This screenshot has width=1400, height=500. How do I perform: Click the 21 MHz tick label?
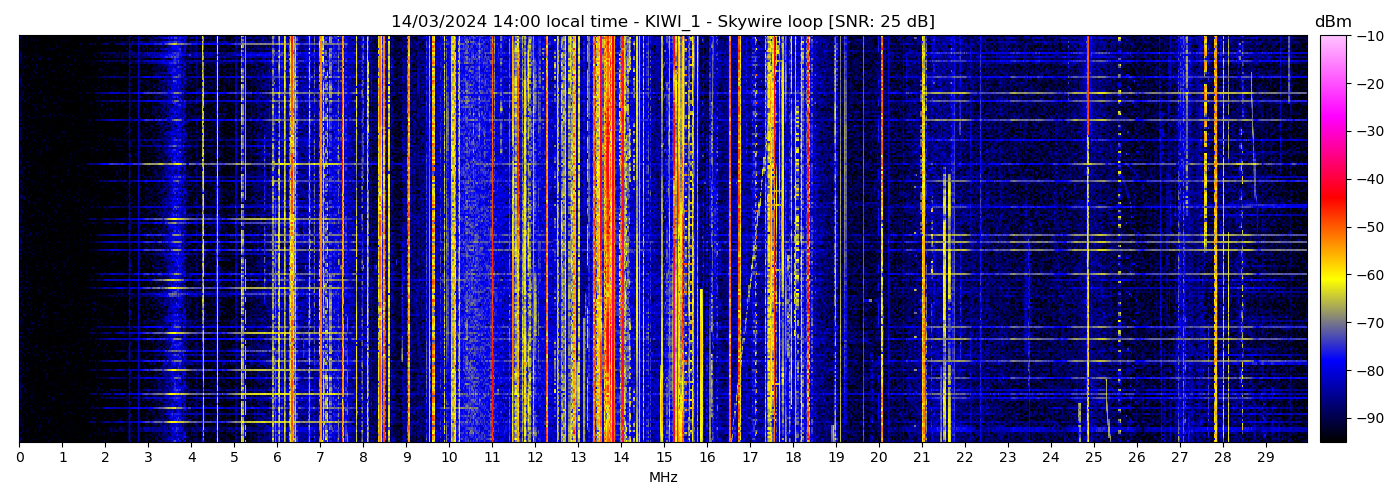pos(921,457)
